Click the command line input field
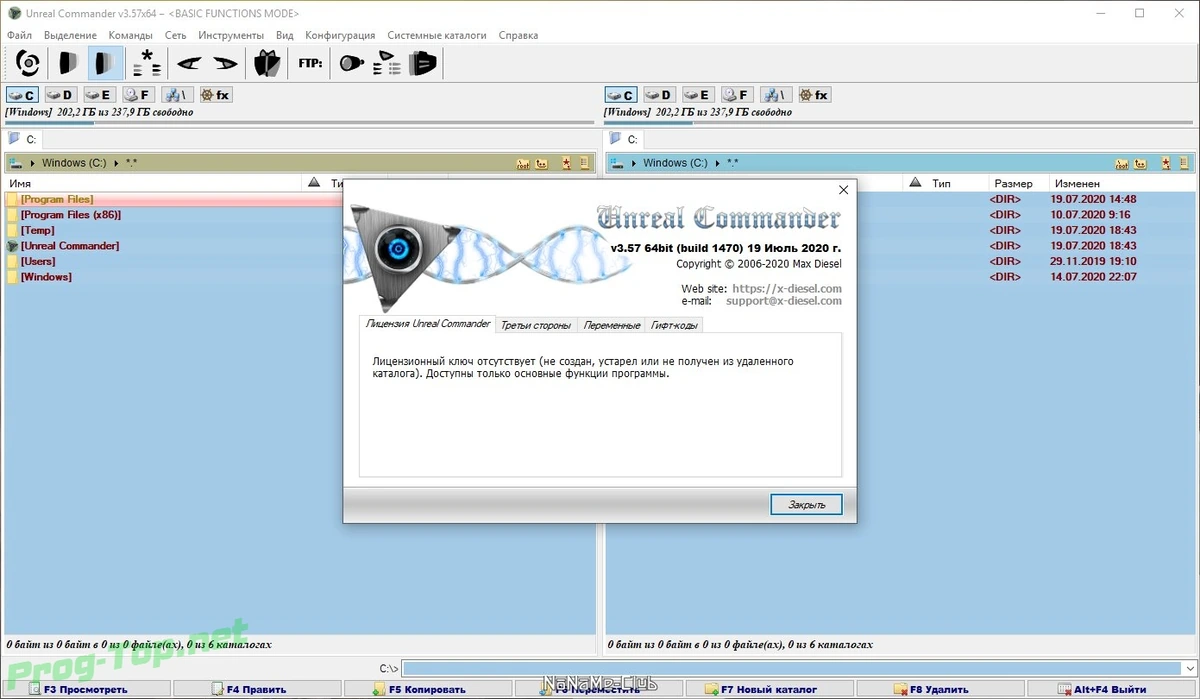Viewport: 1200px width, 699px height. pyautogui.click(x=799, y=668)
